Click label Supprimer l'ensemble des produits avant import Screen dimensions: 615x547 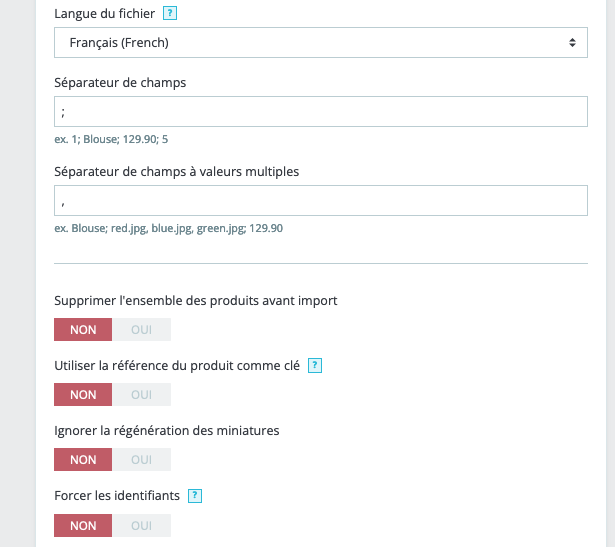point(196,301)
